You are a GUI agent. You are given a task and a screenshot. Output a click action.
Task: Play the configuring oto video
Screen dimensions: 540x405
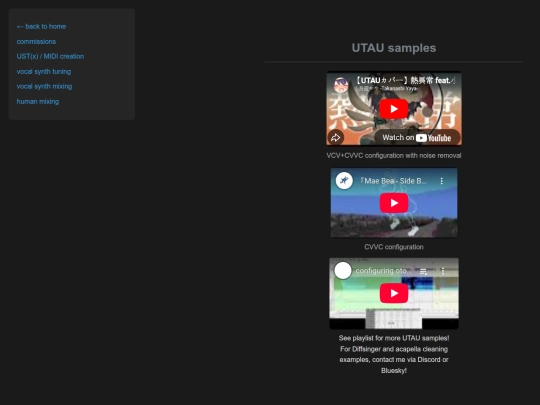point(394,293)
